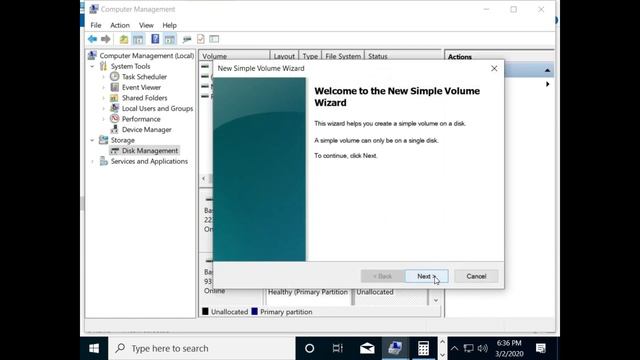
Task: Expand the Task Scheduler branch arrow
Action: pos(103,77)
